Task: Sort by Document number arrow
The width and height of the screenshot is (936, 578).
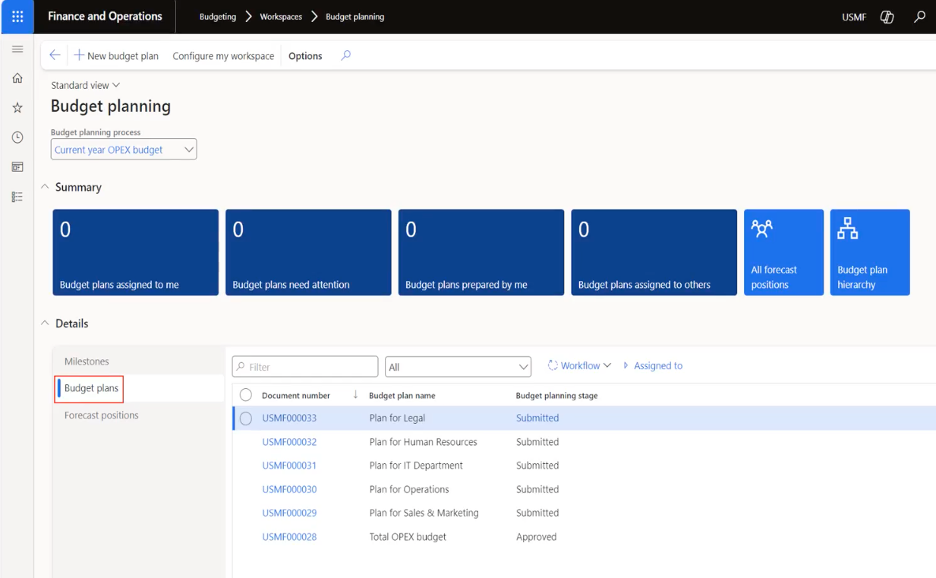Action: [355, 395]
